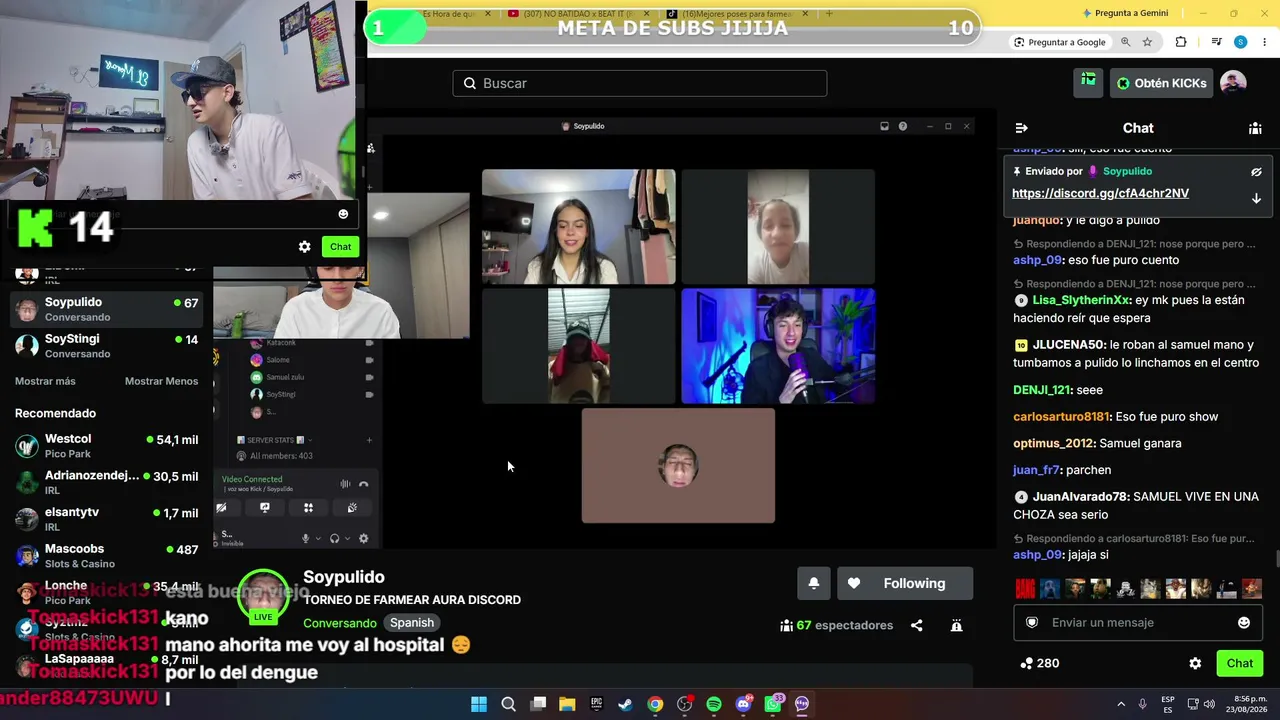
Task: Open a new Chrome tab
Action: 829,13
